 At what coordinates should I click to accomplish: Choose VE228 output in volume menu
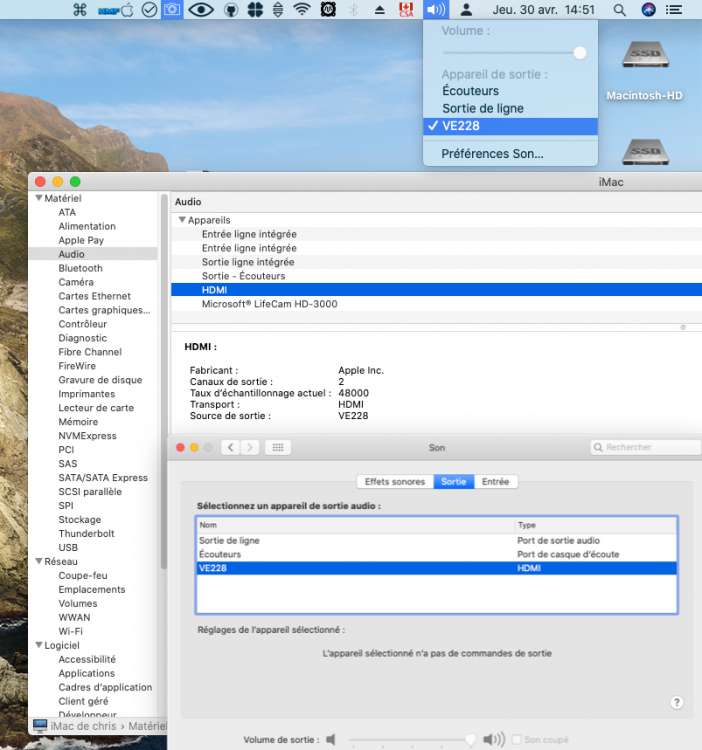(510, 126)
